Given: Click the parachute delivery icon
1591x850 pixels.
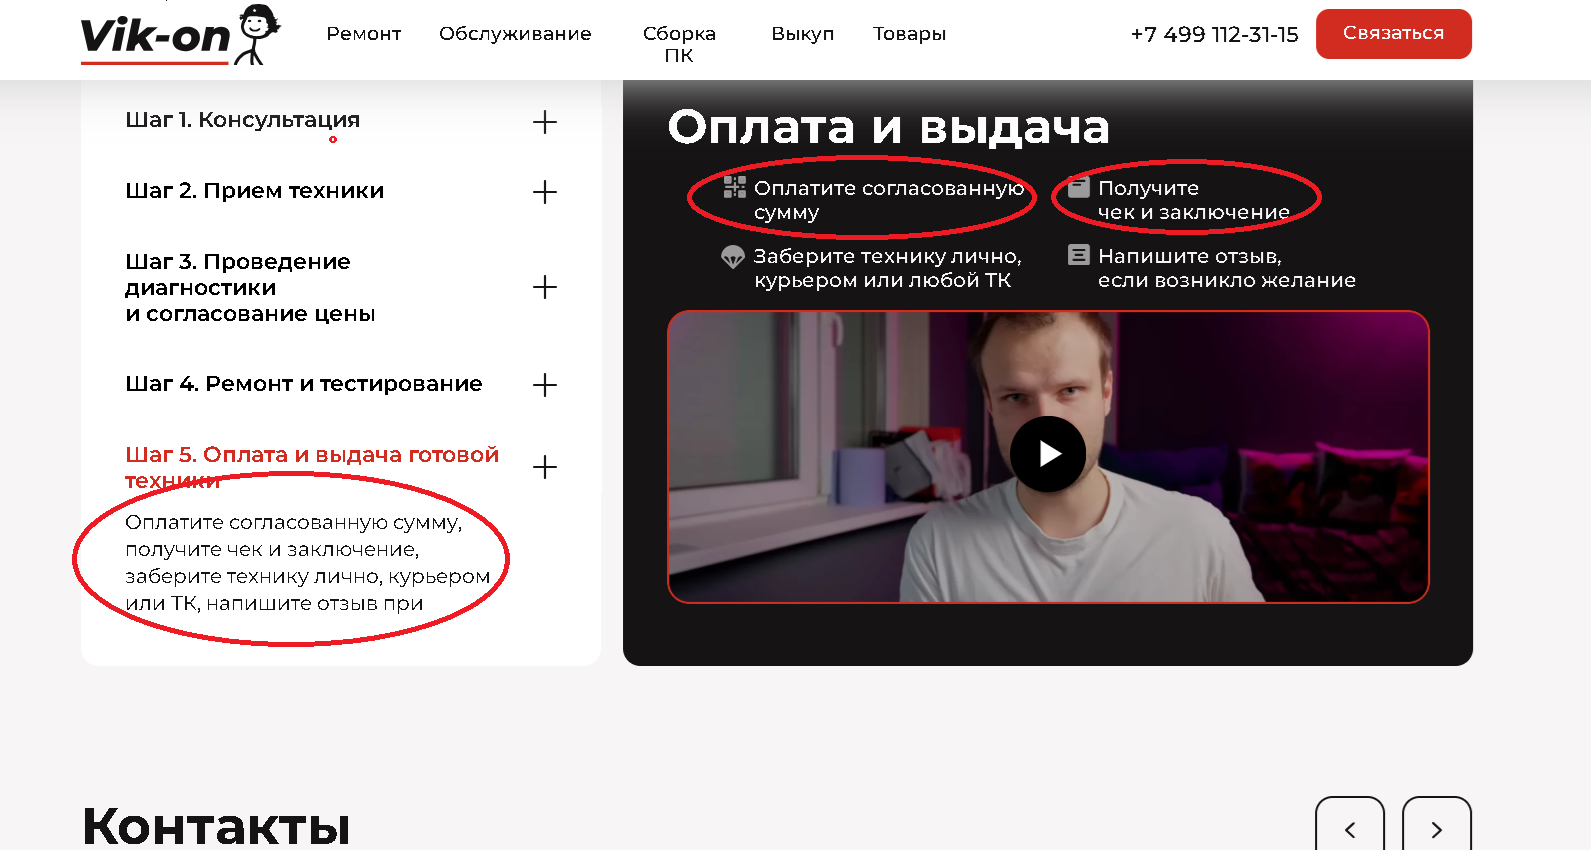Looking at the screenshot, I should (x=733, y=257).
